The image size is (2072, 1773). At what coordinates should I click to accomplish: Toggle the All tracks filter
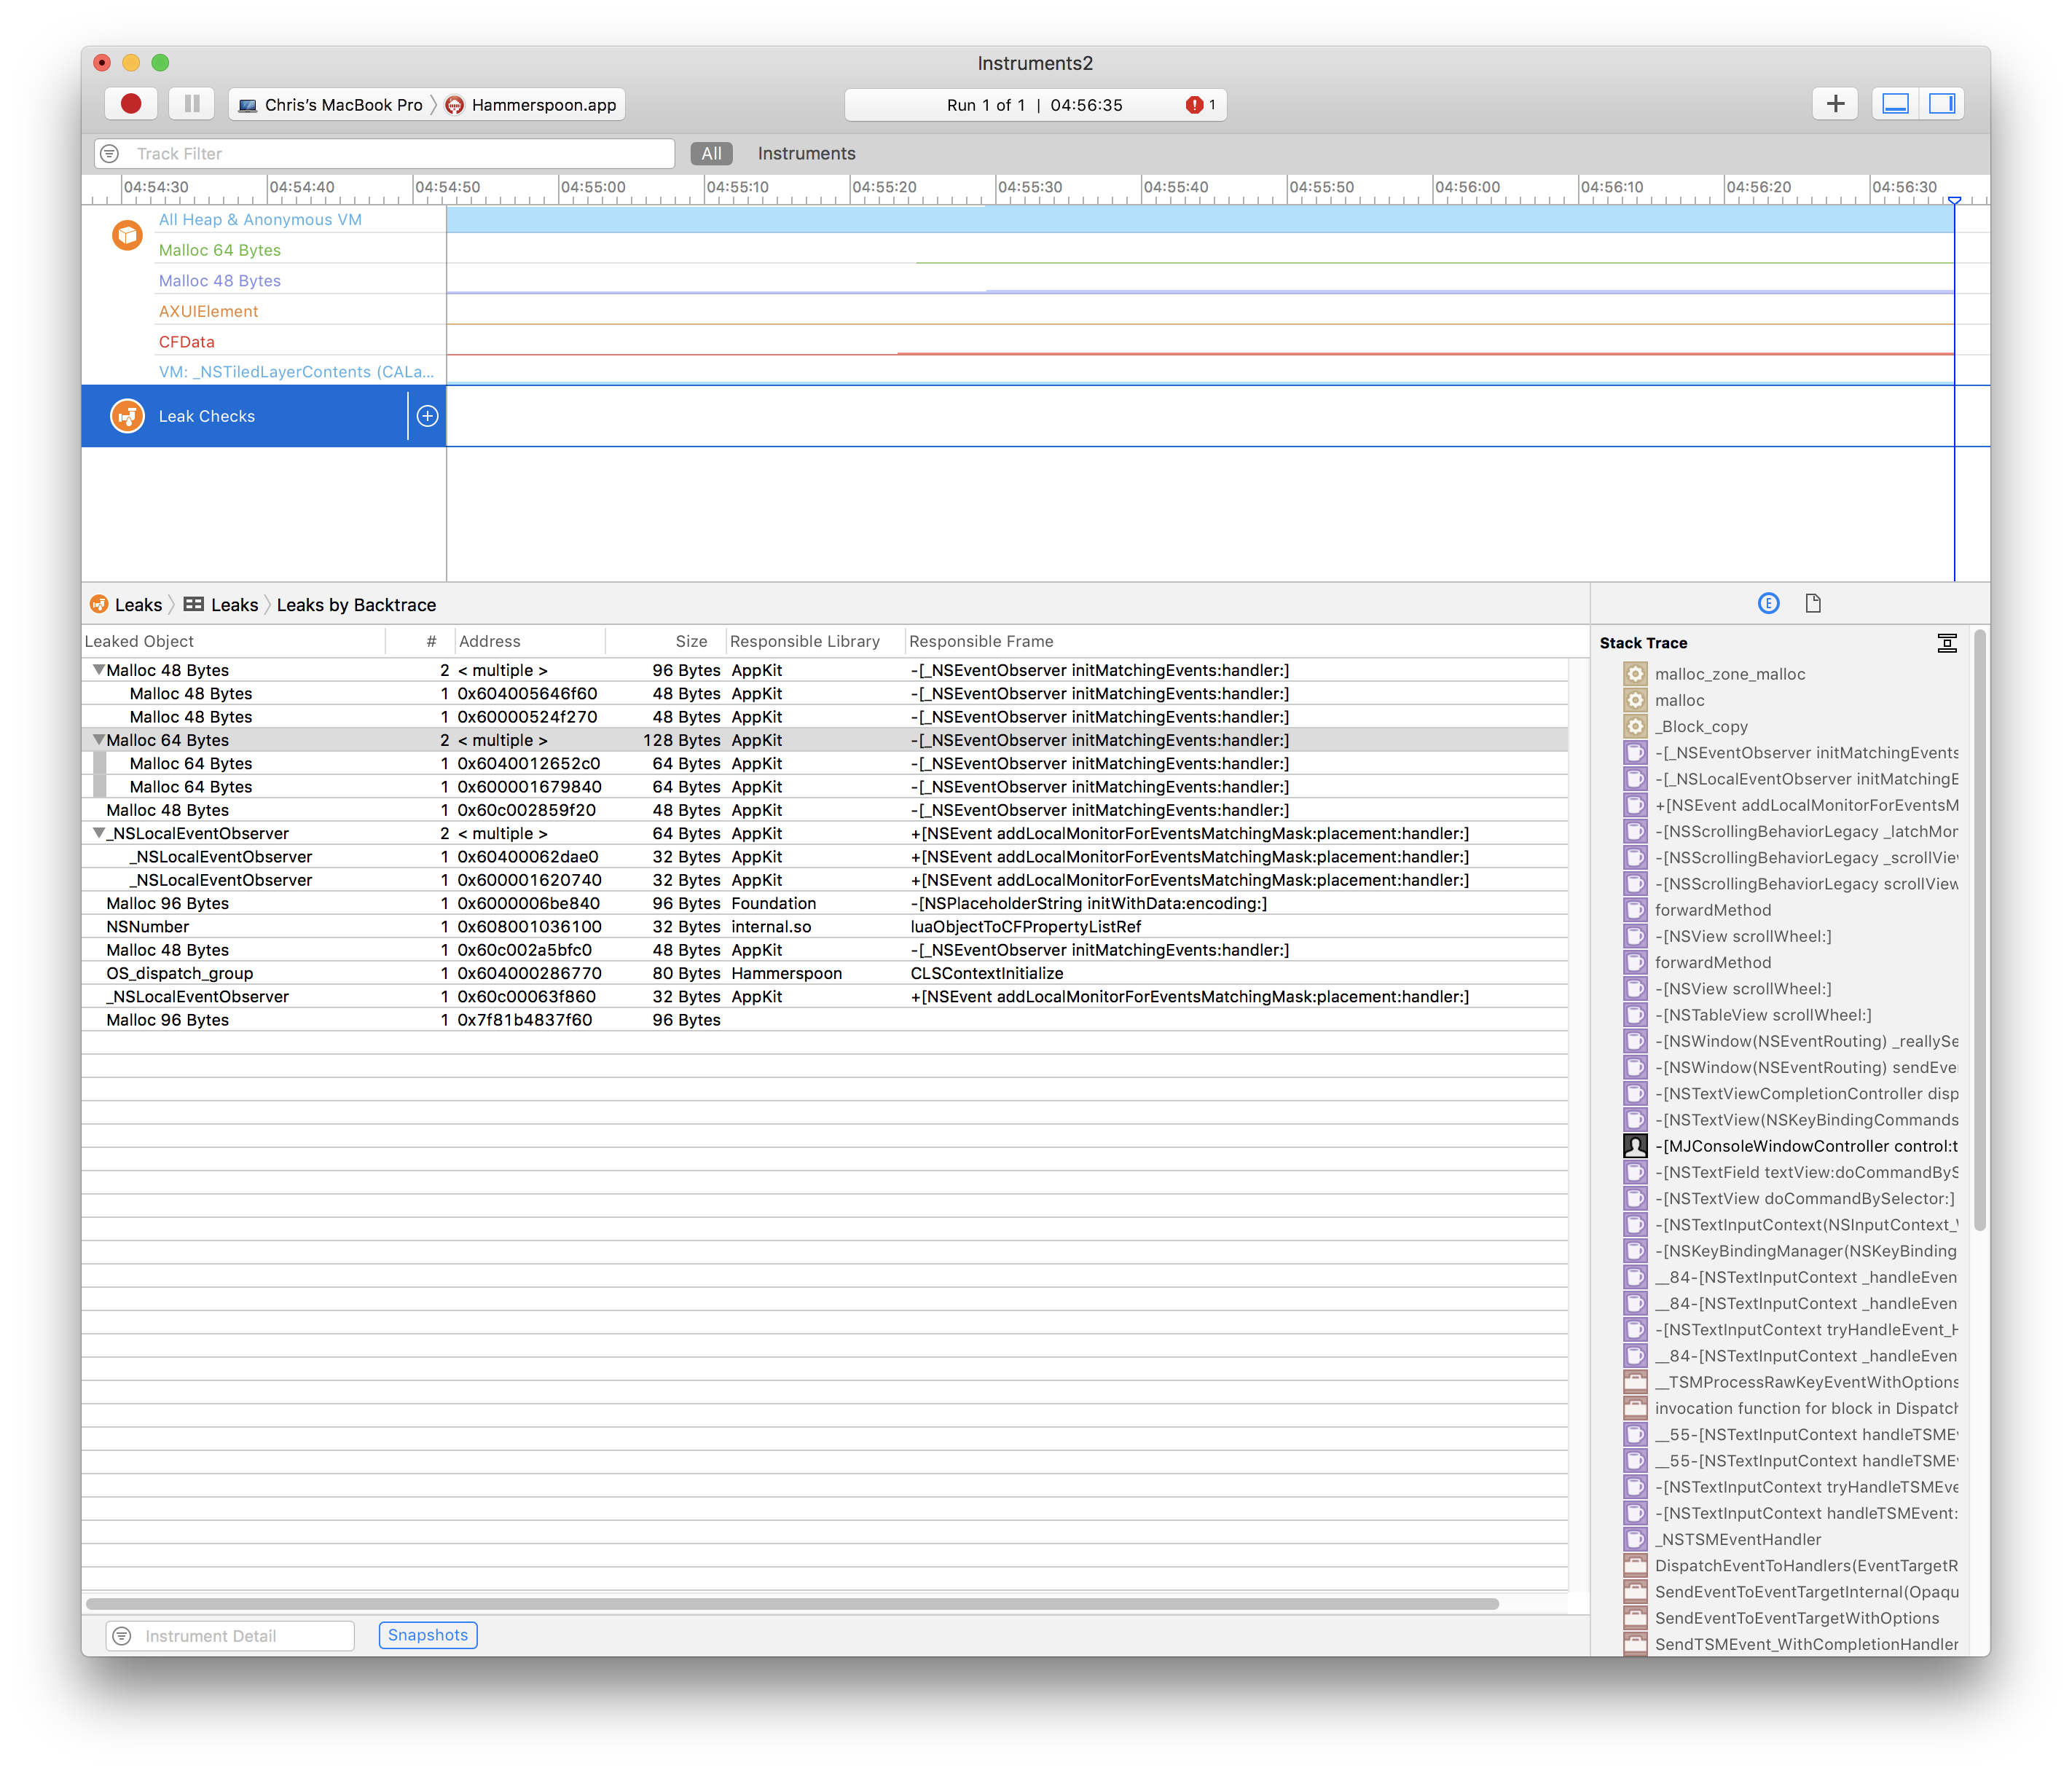[x=710, y=153]
